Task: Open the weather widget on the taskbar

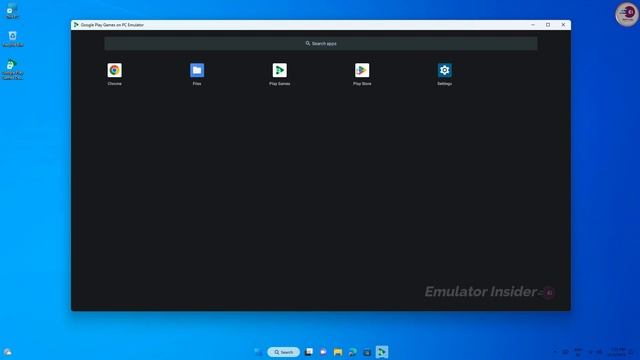Action: (x=8, y=352)
